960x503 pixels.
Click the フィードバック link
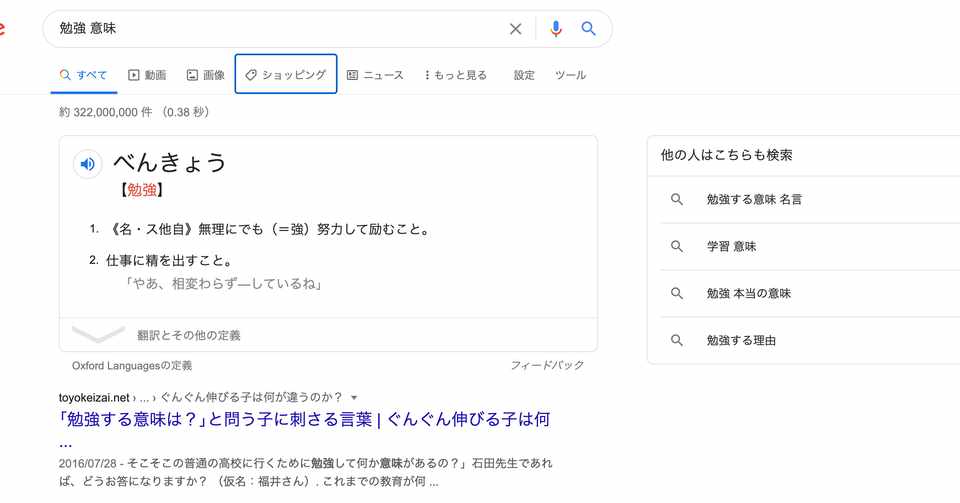(x=547, y=365)
